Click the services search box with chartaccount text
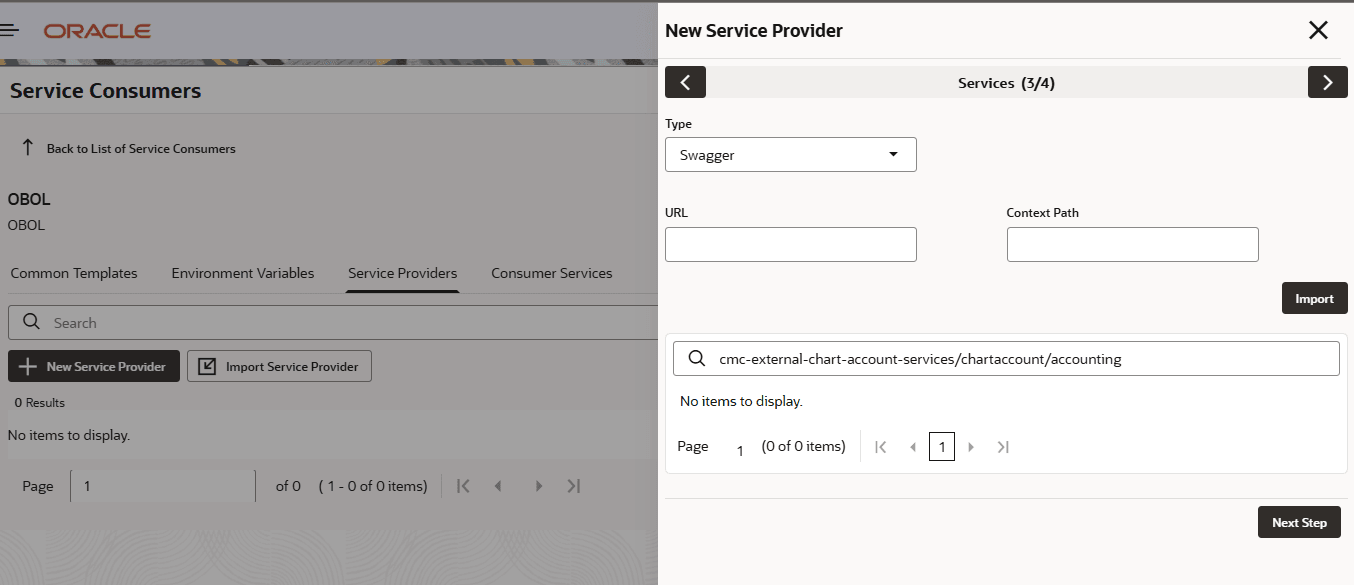Image resolution: width=1354 pixels, height=585 pixels. tap(1006, 358)
